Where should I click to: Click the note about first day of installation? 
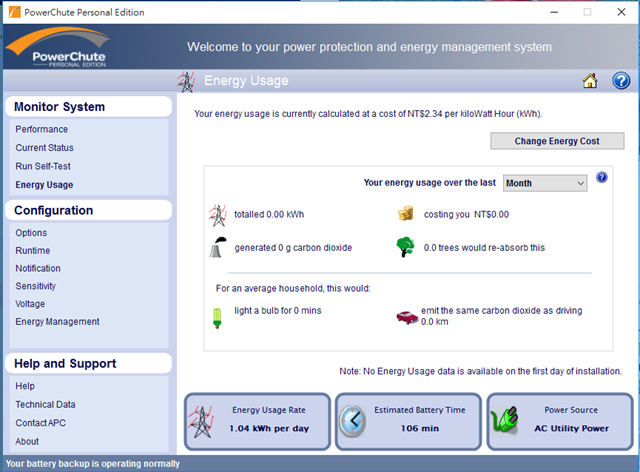click(x=481, y=371)
